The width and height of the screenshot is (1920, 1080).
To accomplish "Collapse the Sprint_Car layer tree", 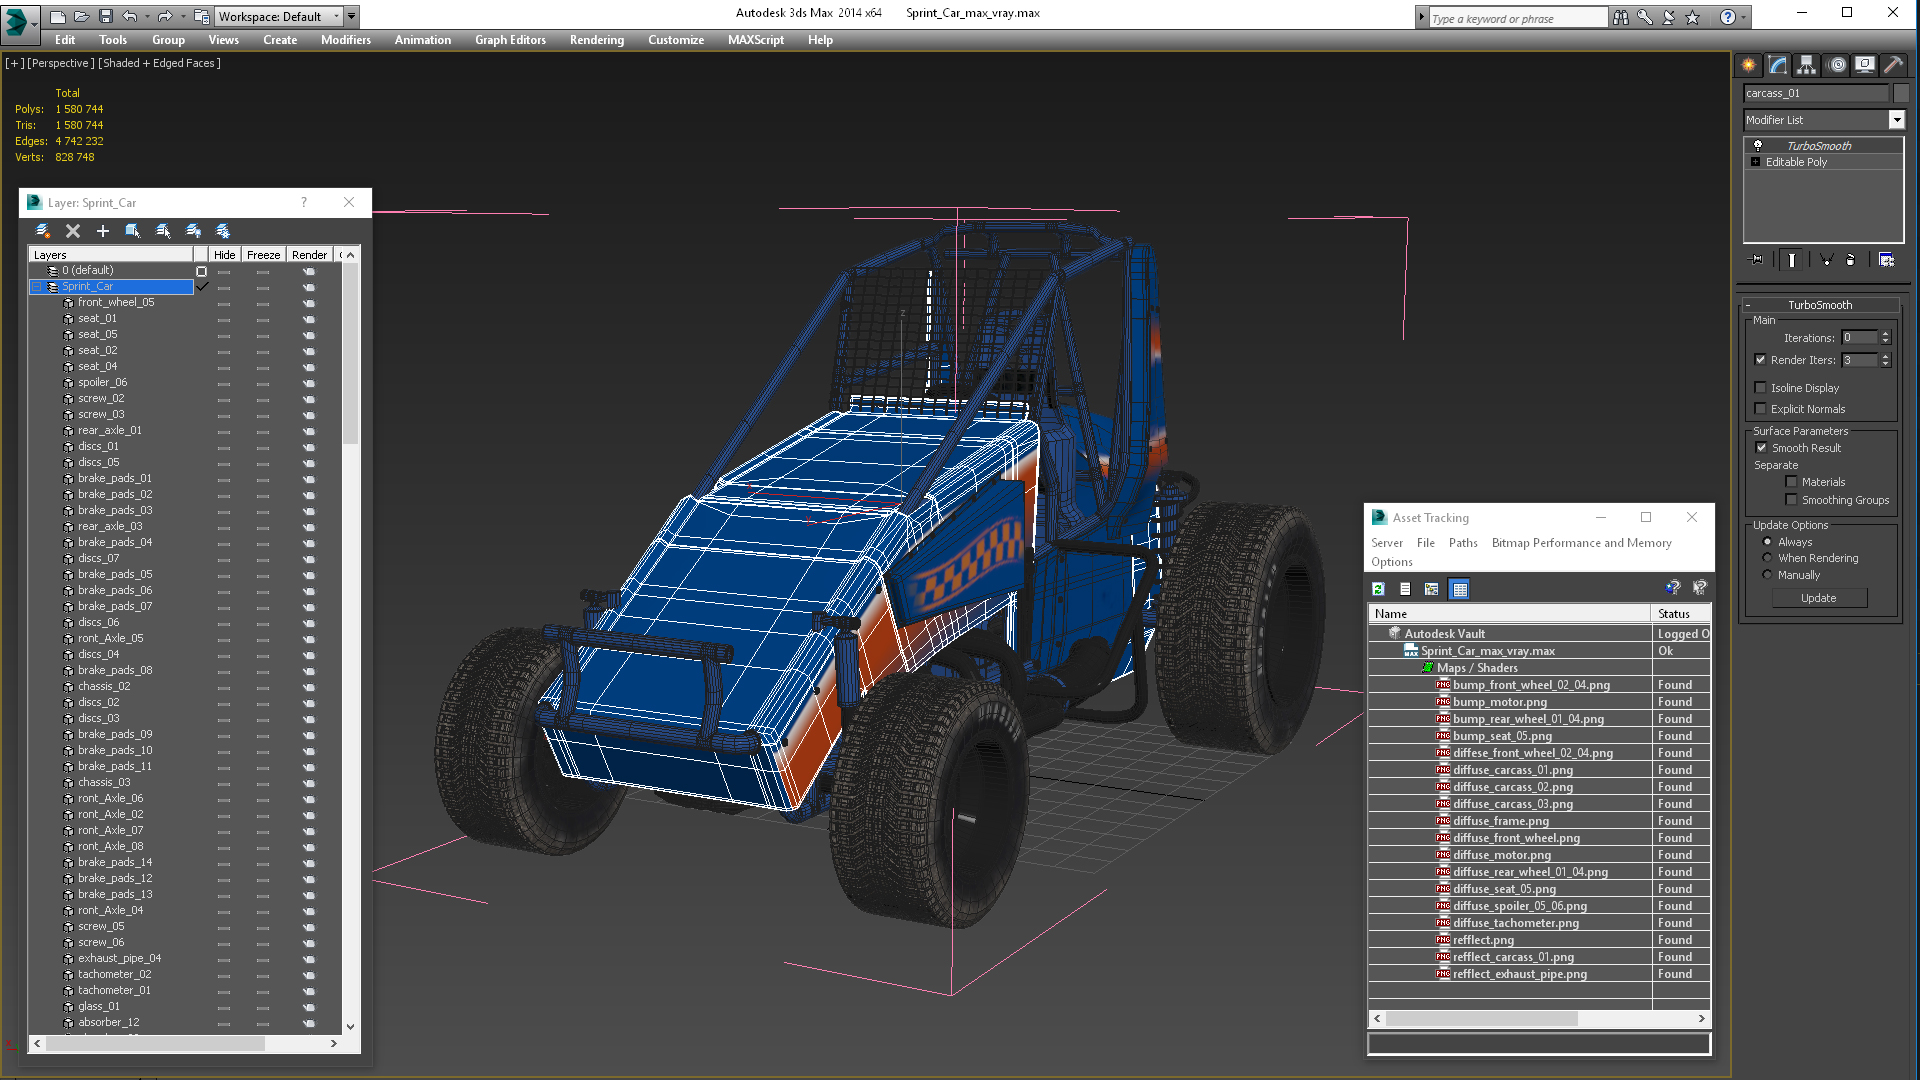I will 37,287.
